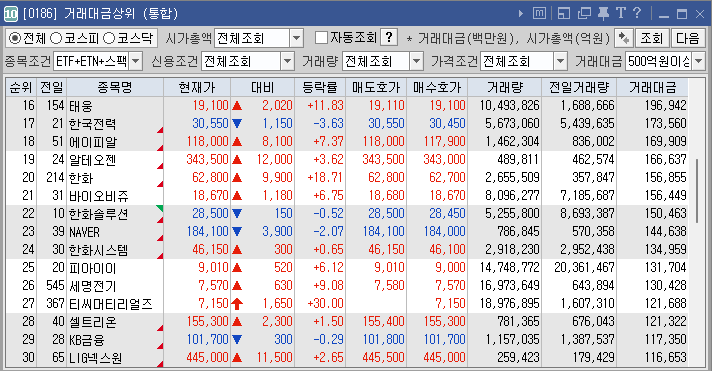
Task: Click the window layout icon in title bar
Action: click(x=564, y=14)
